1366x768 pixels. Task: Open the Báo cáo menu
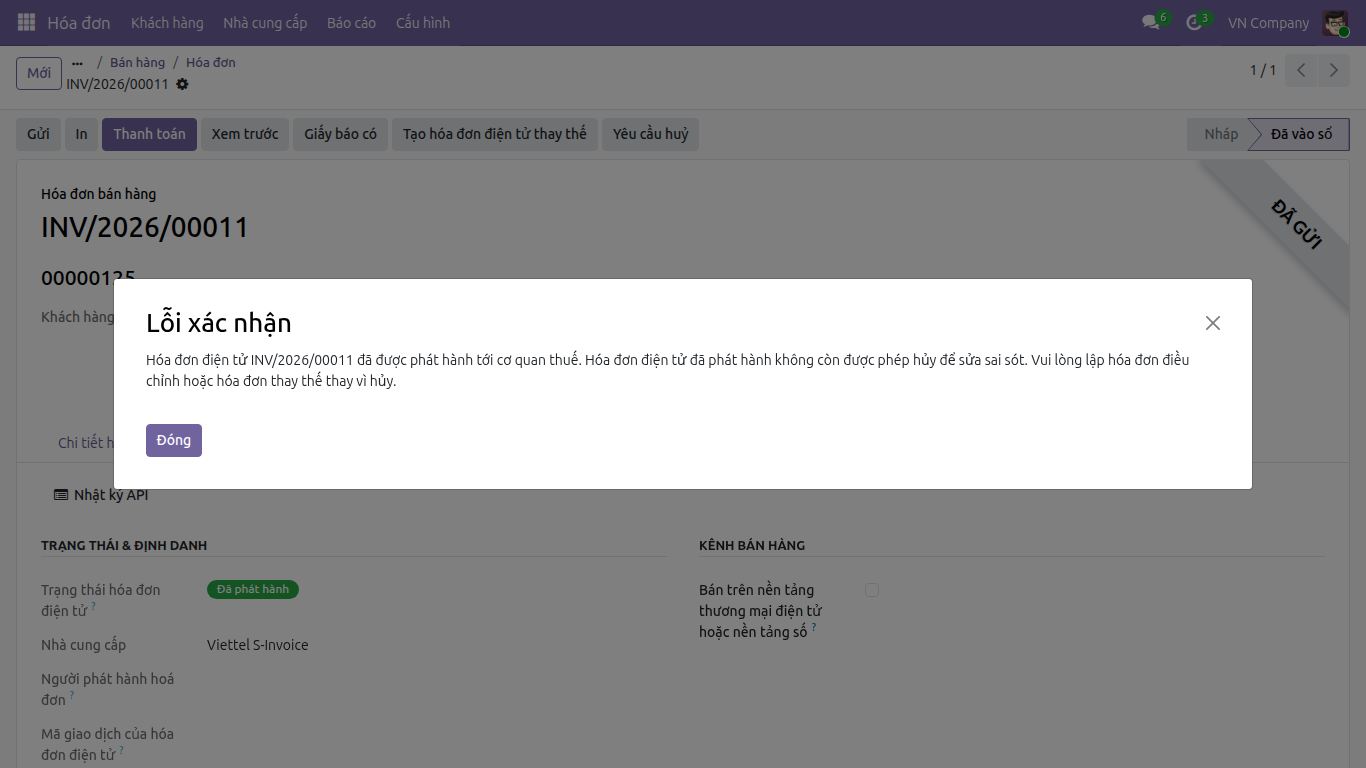(x=351, y=22)
